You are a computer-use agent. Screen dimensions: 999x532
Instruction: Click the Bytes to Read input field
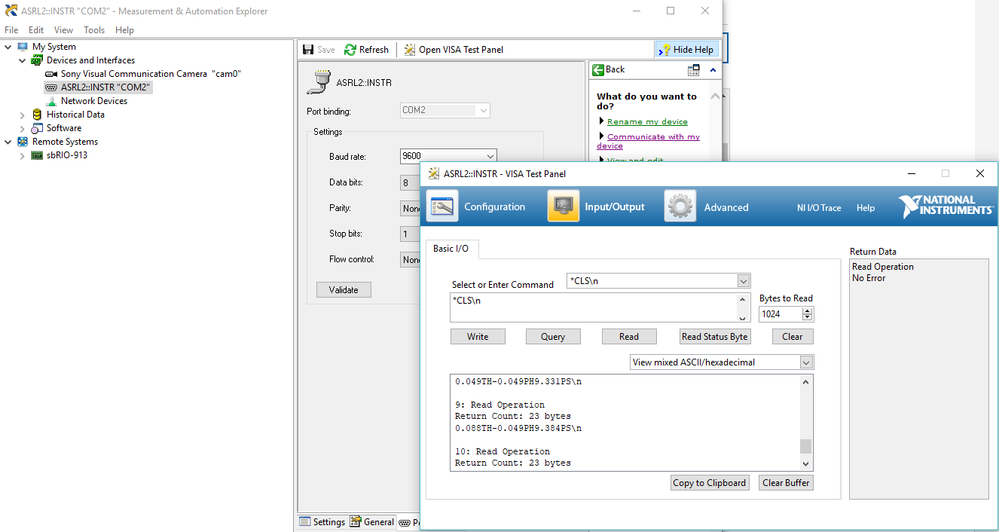pyautogui.click(x=780, y=314)
